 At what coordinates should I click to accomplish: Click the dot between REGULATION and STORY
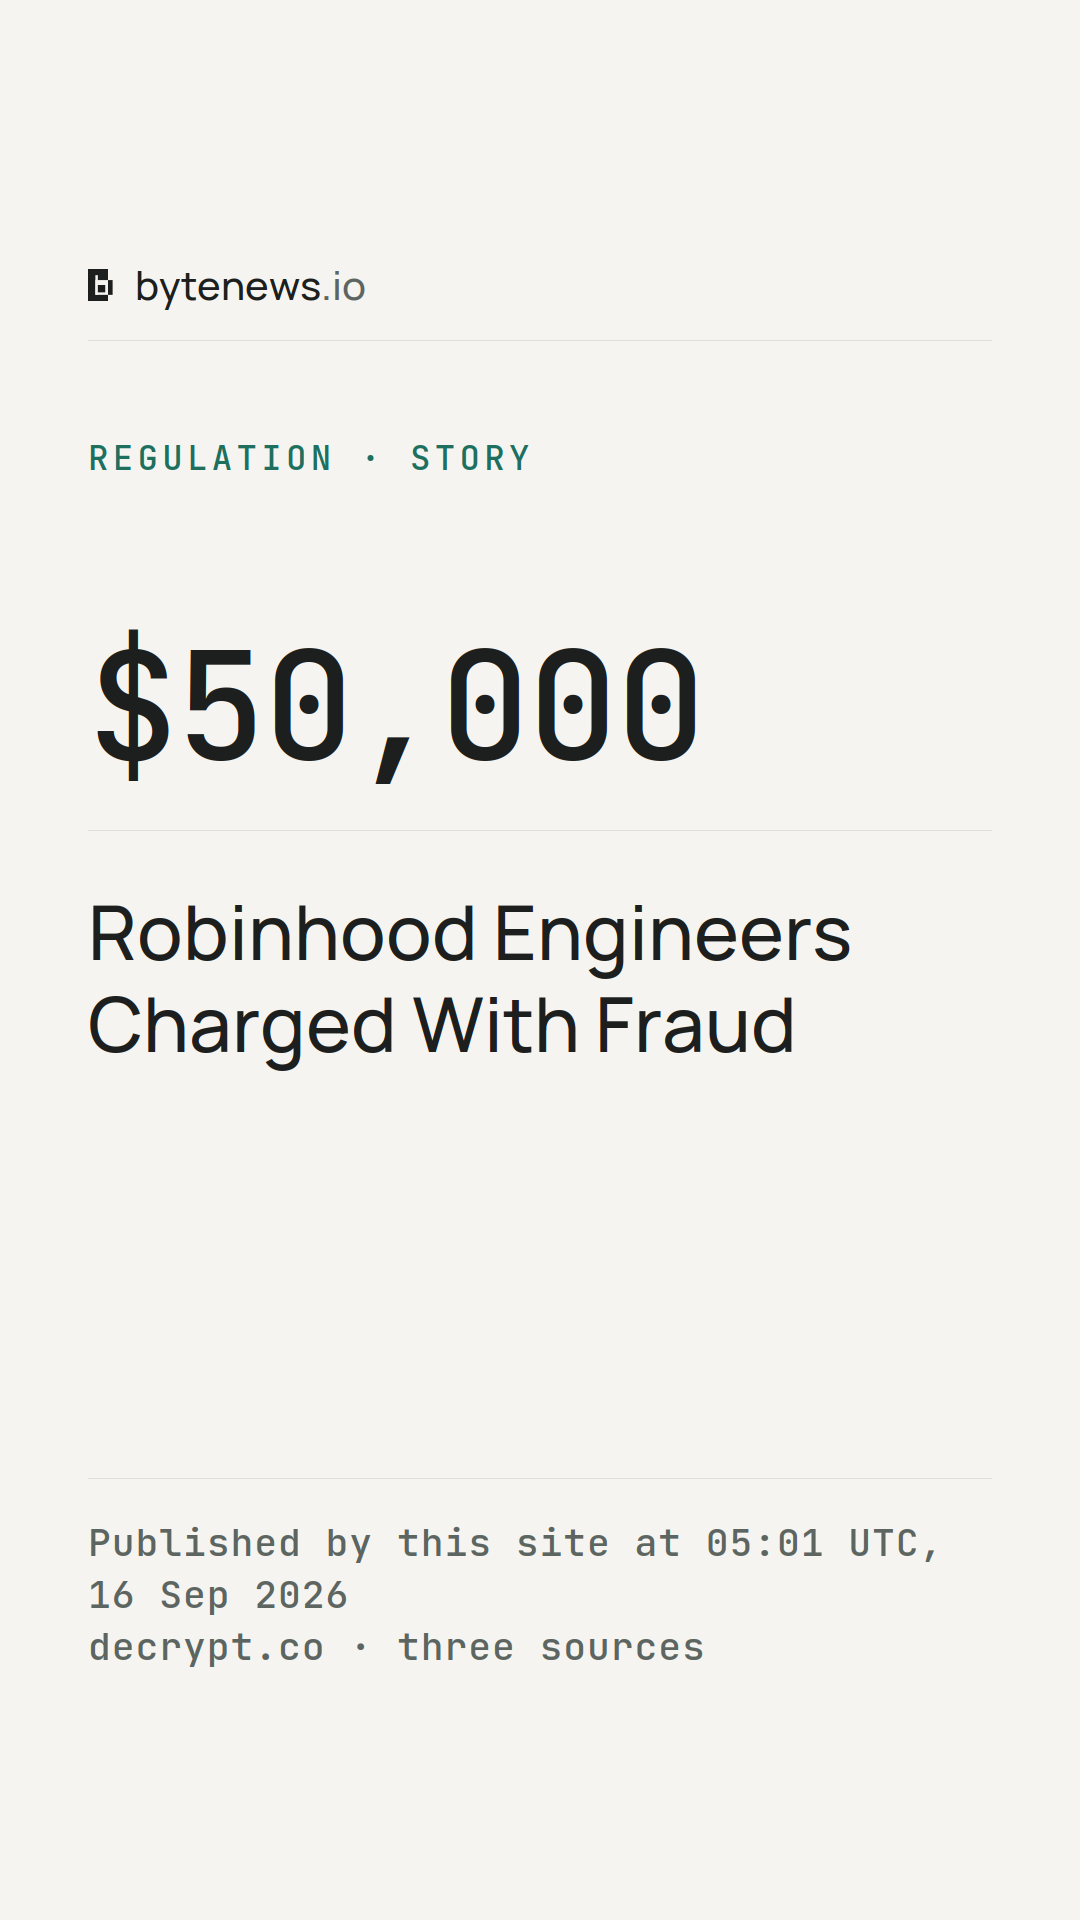click(x=372, y=458)
